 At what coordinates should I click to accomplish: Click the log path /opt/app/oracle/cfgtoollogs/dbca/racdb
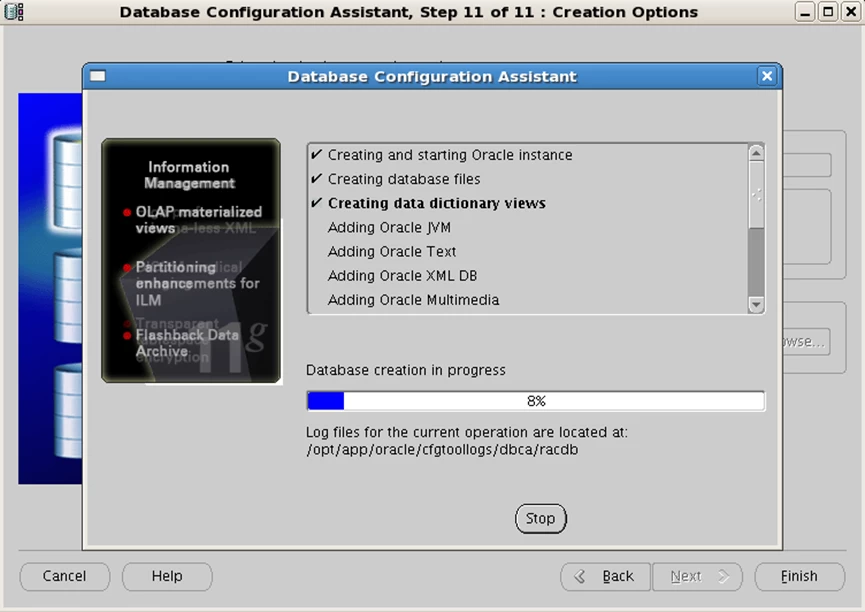pyautogui.click(x=442, y=450)
